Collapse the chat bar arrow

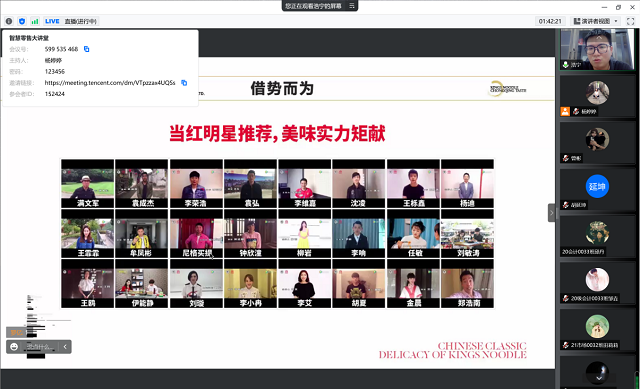65,347
